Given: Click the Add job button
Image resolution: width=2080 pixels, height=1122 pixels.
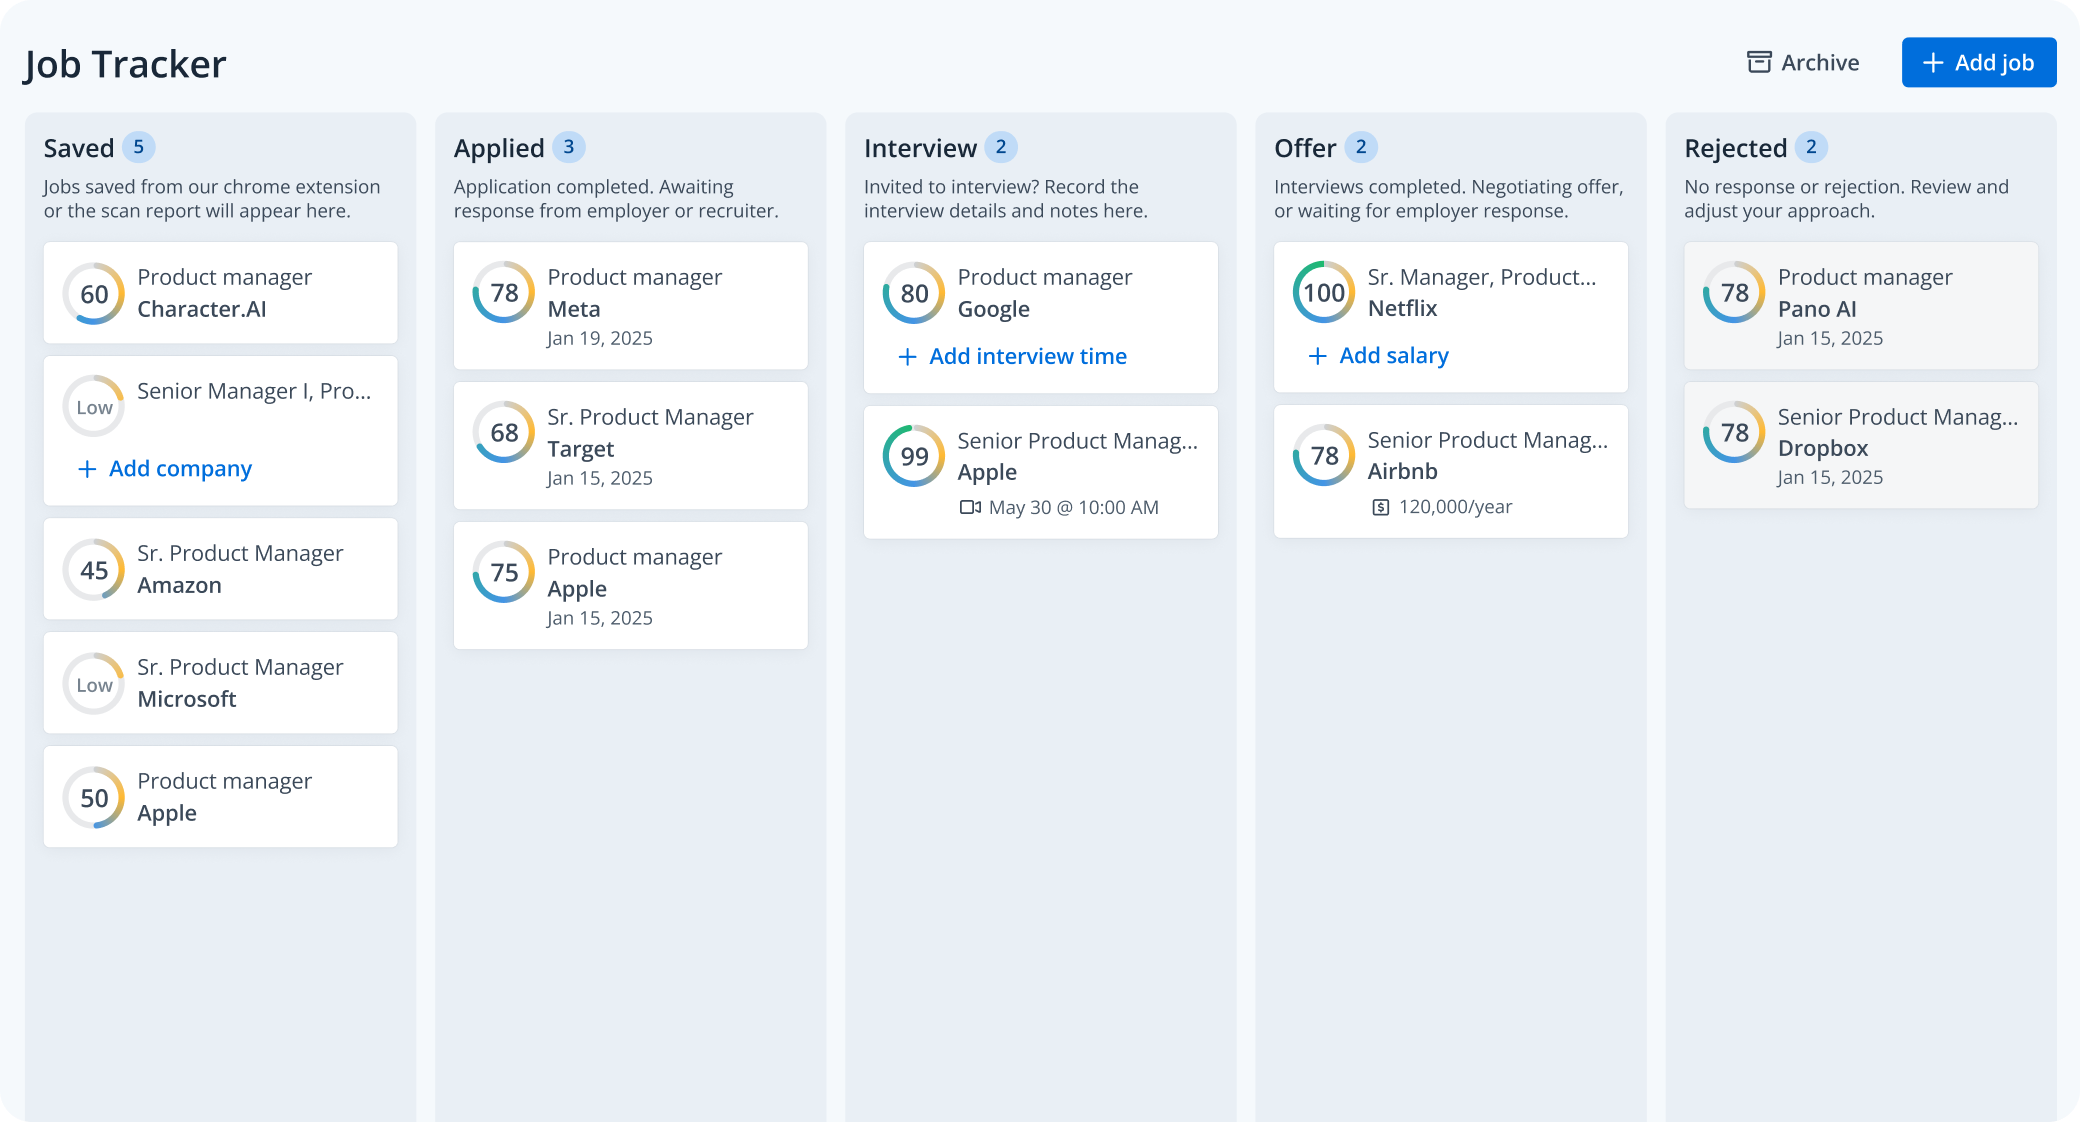Looking at the screenshot, I should click(1978, 62).
